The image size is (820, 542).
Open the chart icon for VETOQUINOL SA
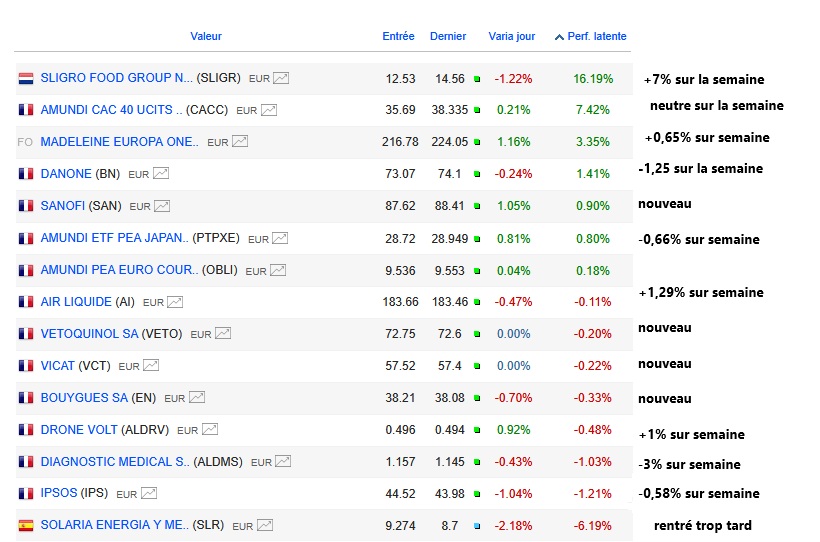223,334
